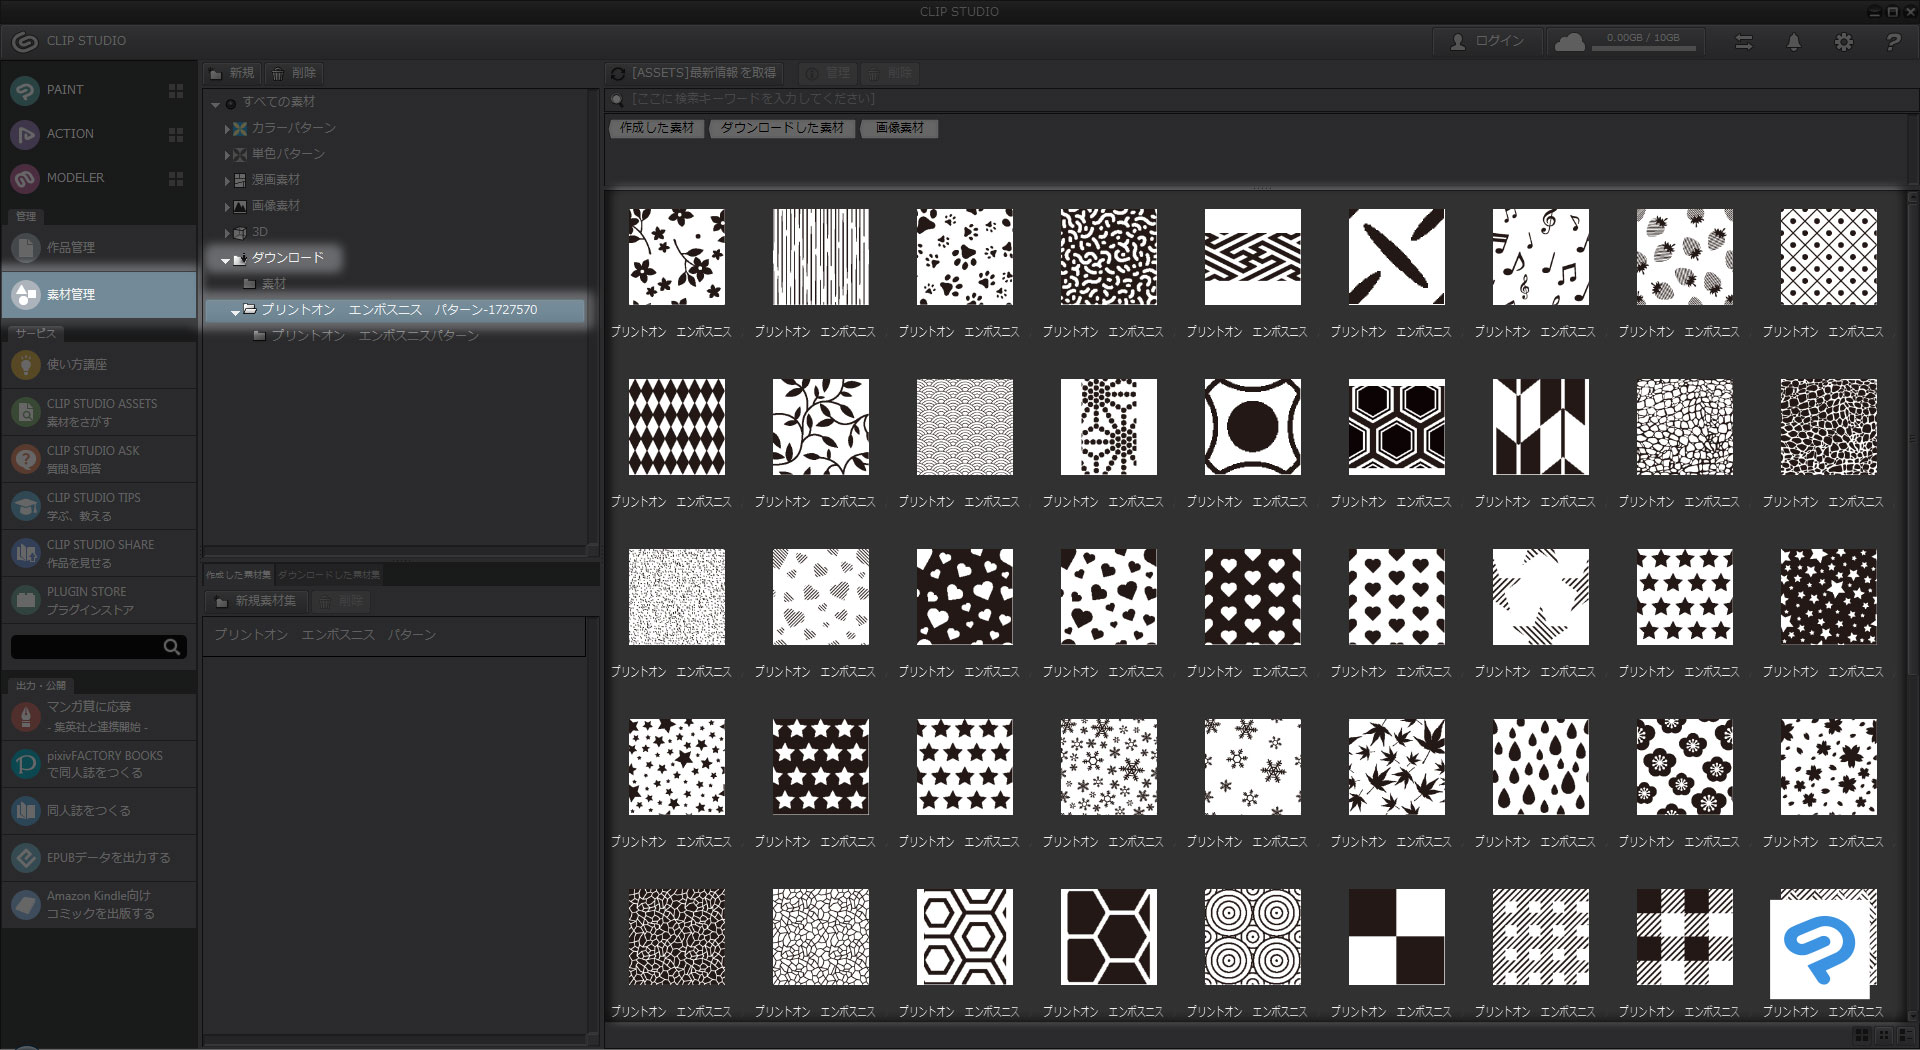Toggle 画像素材 filter tag
The width and height of the screenshot is (1920, 1050).
[x=899, y=128]
